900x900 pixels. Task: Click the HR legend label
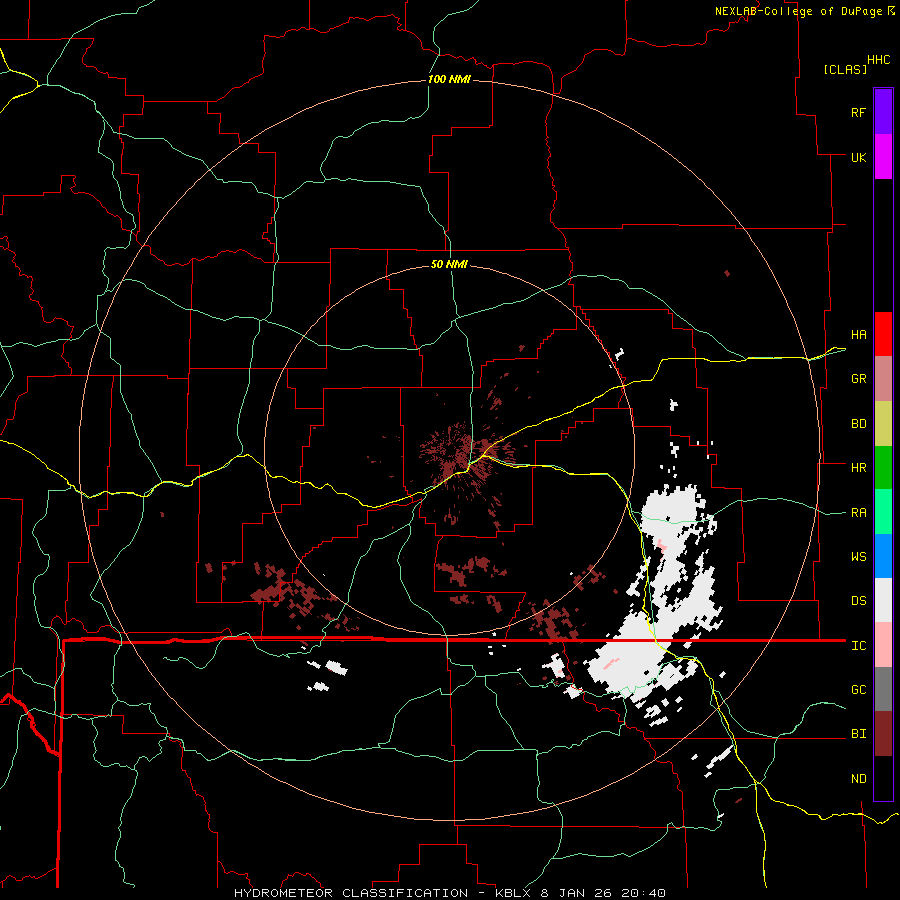[858, 468]
